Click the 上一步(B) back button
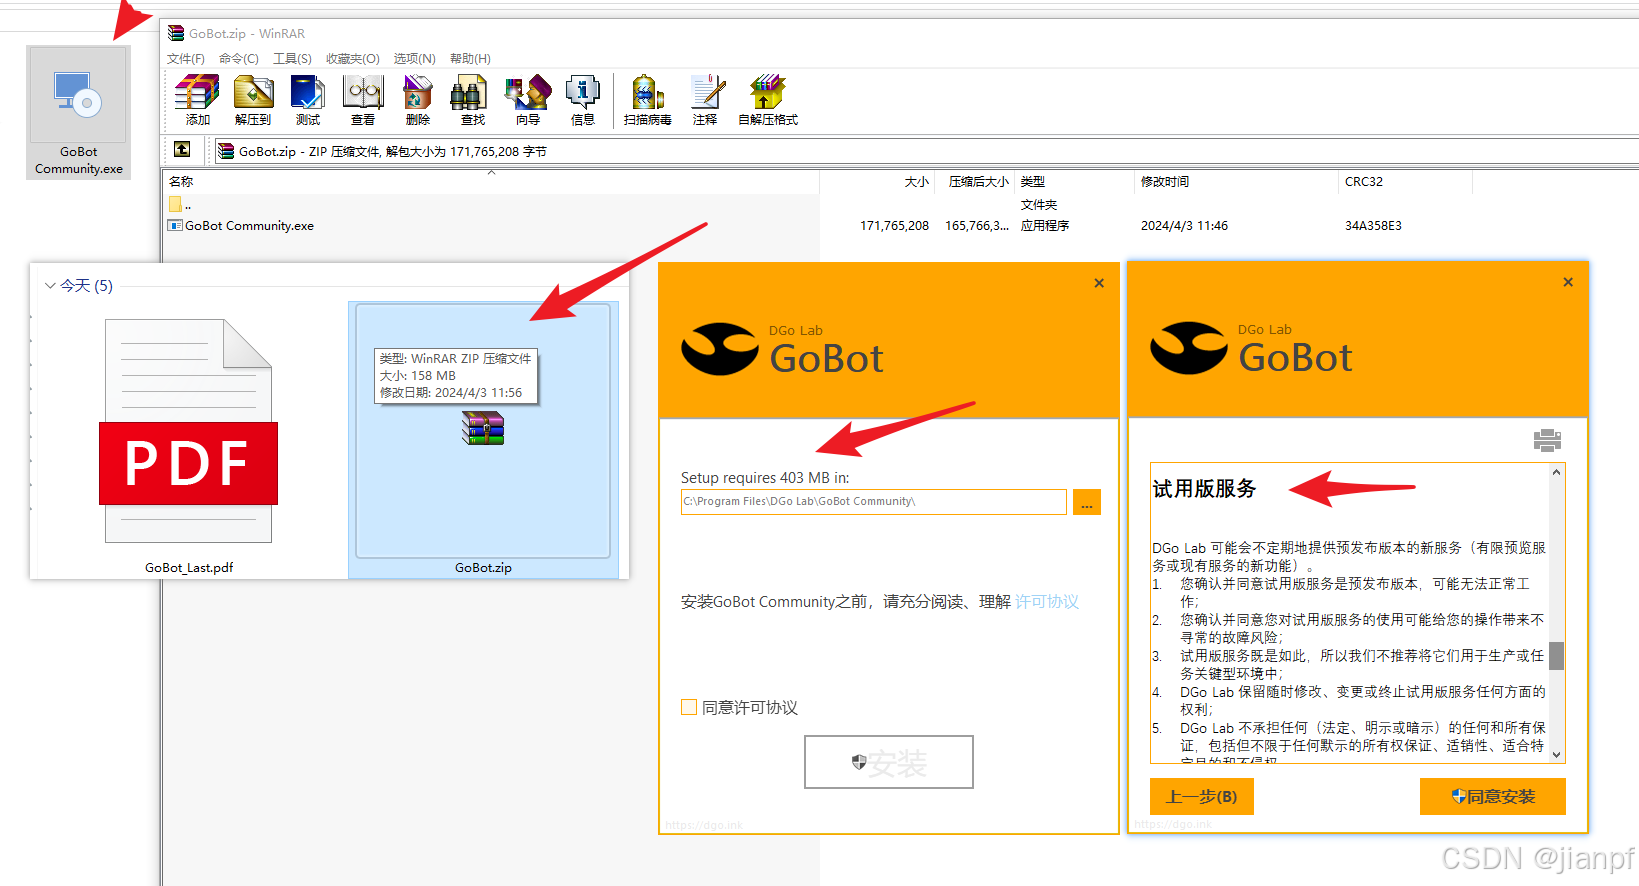The height and width of the screenshot is (886, 1639). pyautogui.click(x=1201, y=796)
